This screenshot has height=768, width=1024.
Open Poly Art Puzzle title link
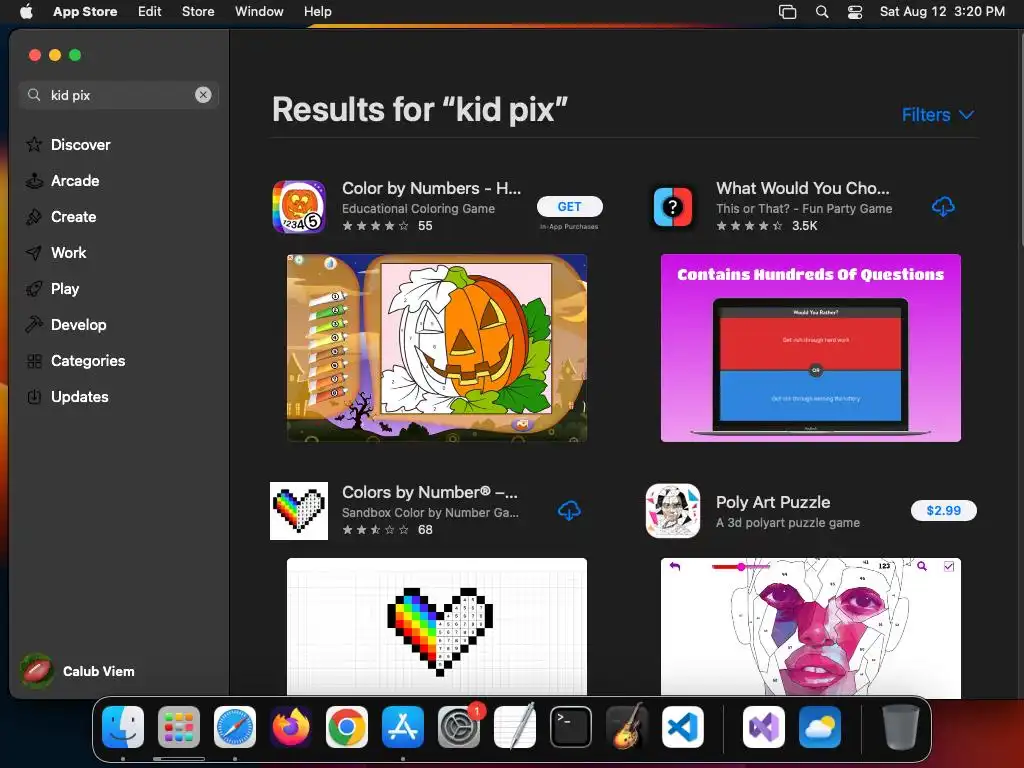[x=773, y=502]
